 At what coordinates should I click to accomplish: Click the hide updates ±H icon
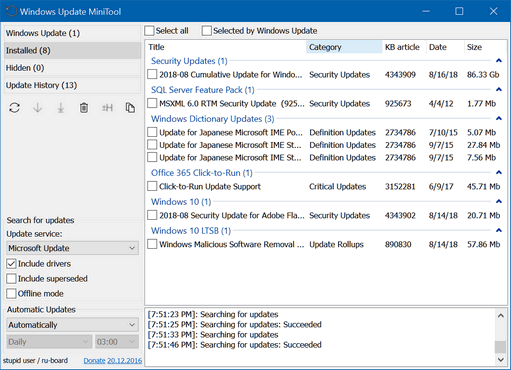coord(107,108)
